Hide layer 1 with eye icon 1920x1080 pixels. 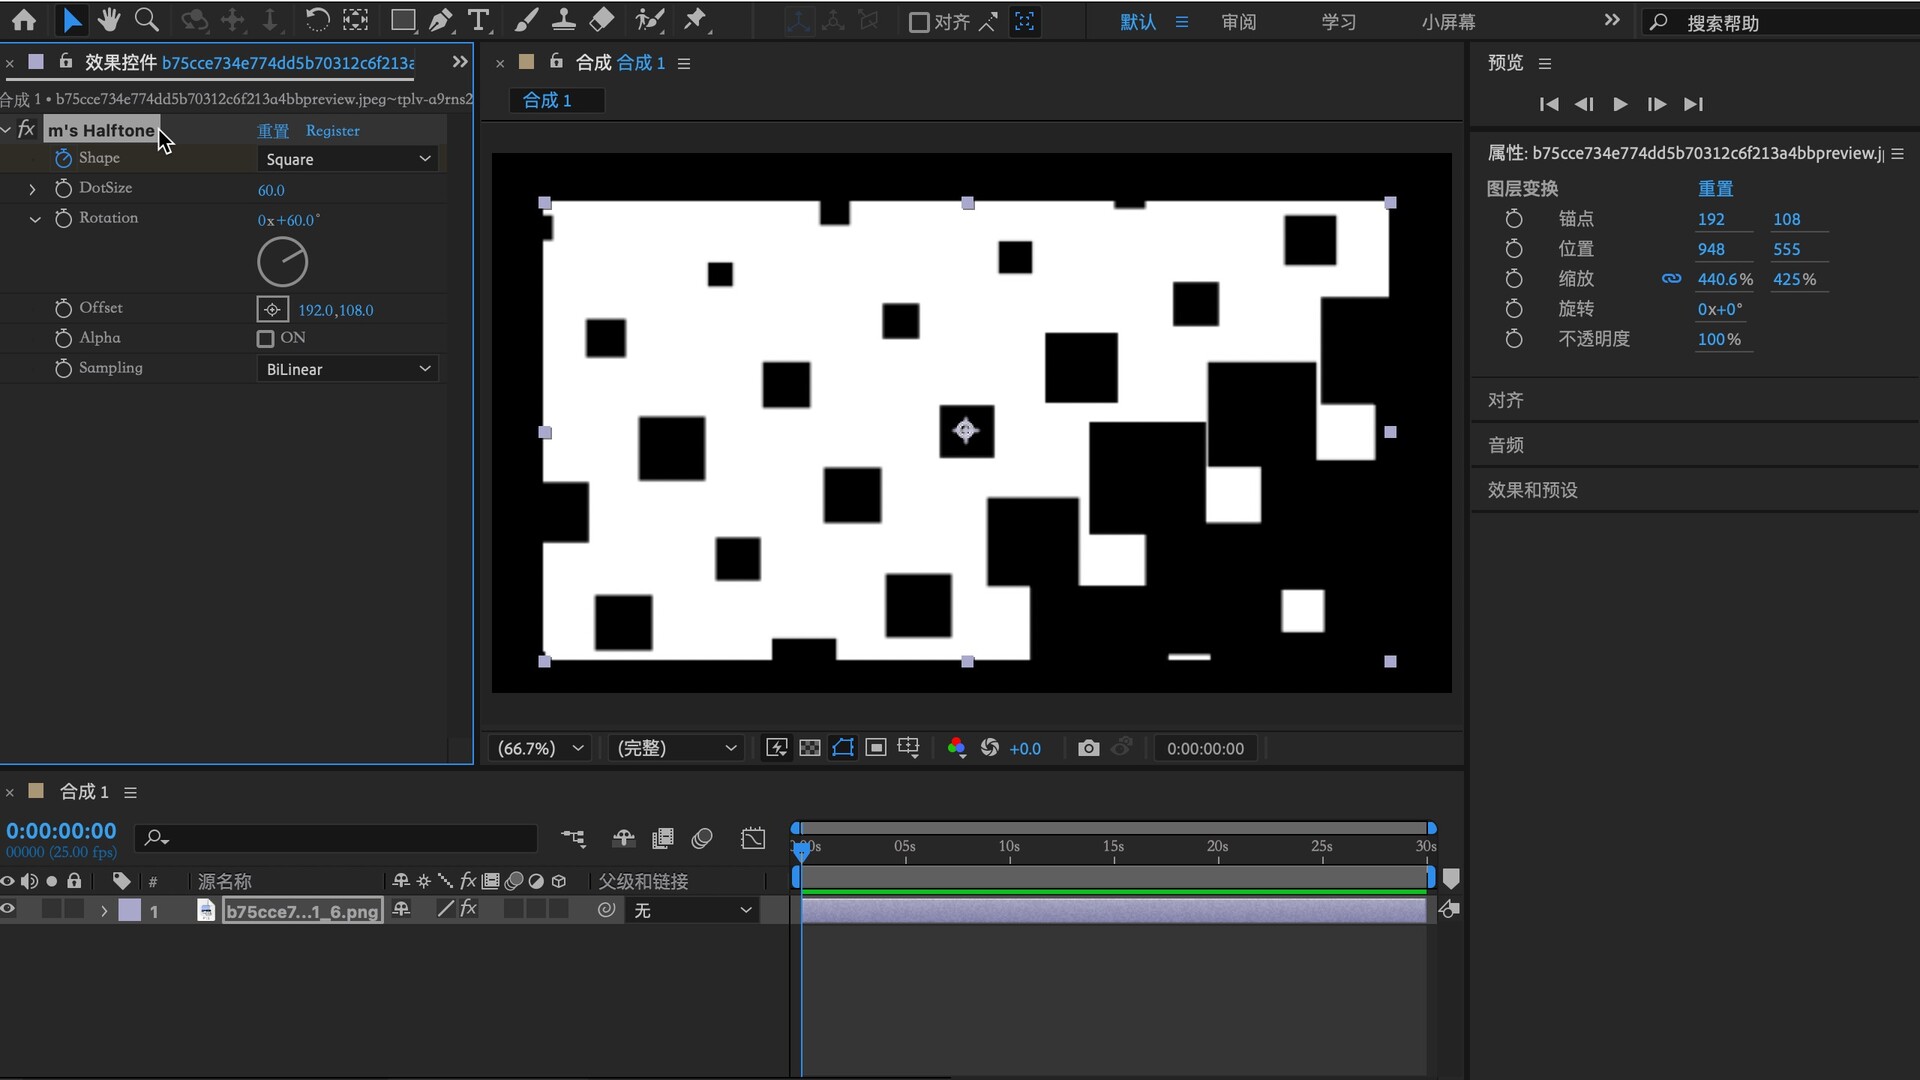tap(8, 909)
